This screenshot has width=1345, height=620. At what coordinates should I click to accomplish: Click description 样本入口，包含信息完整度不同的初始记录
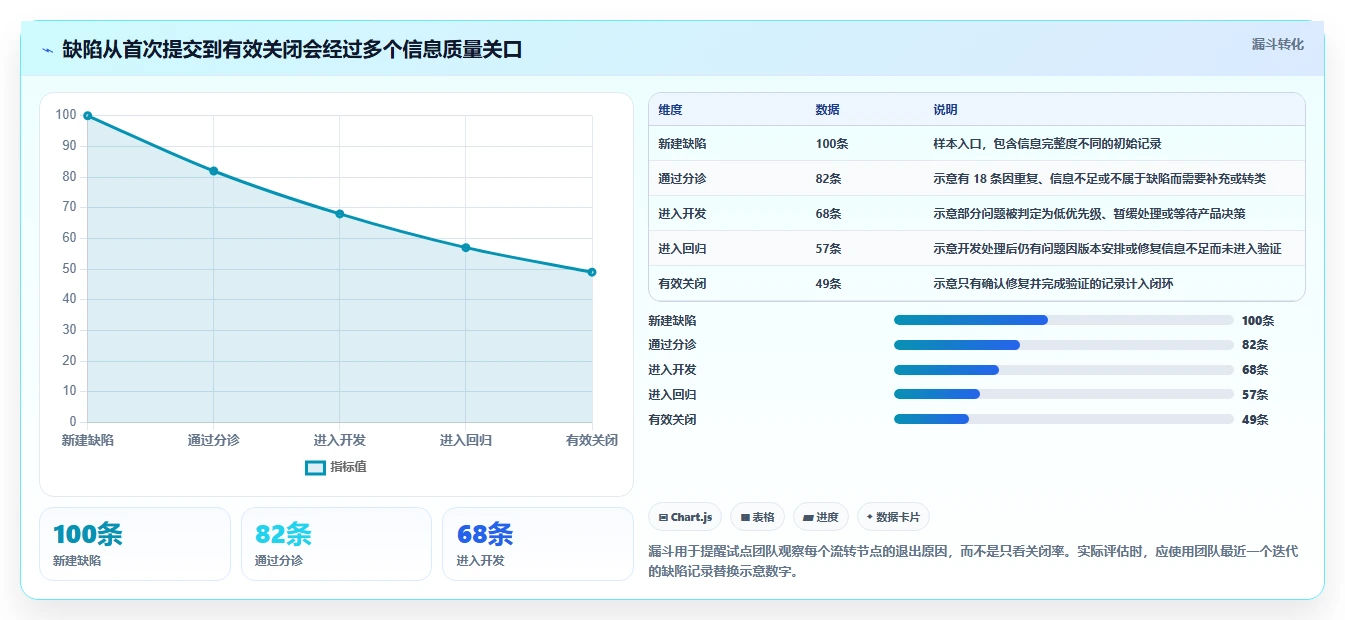[1047, 144]
